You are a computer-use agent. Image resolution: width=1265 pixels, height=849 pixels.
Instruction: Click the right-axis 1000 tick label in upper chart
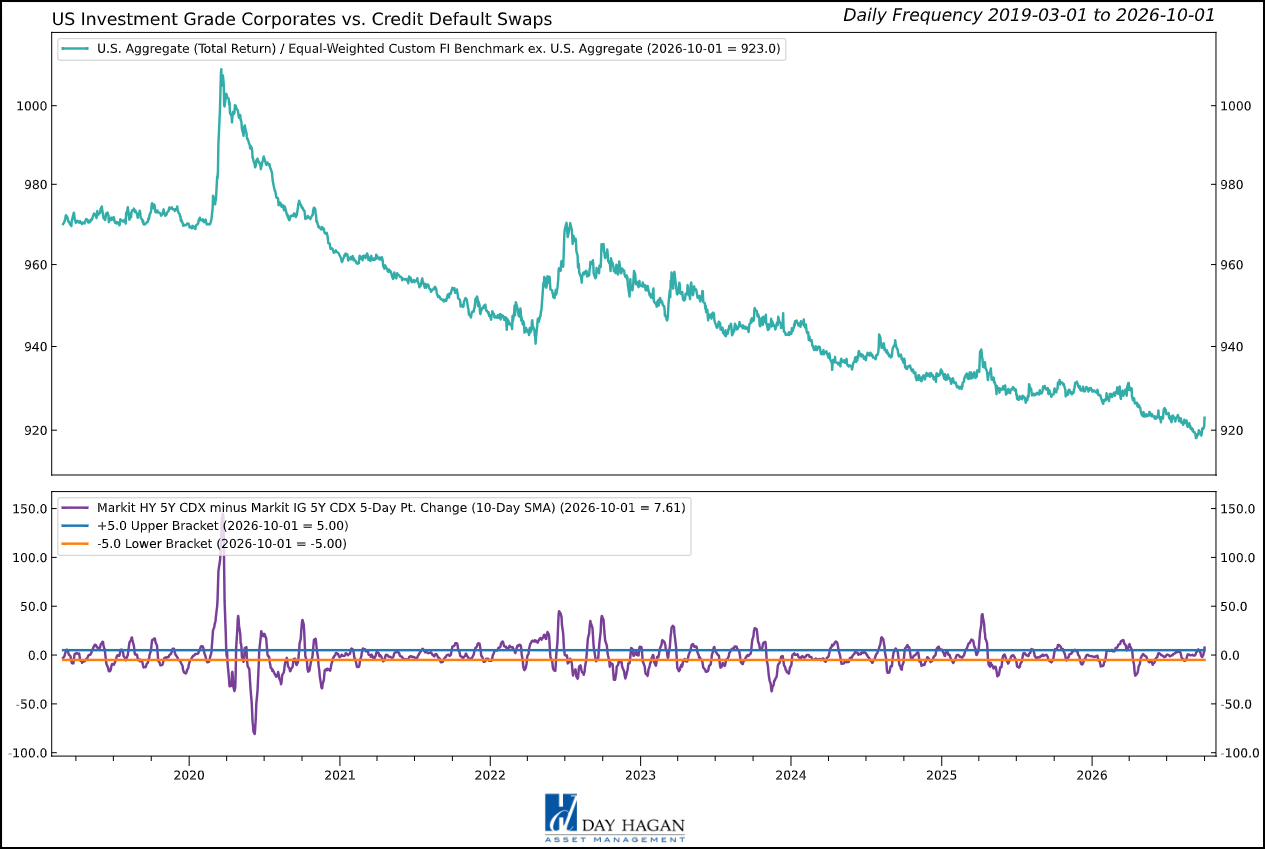[1238, 105]
